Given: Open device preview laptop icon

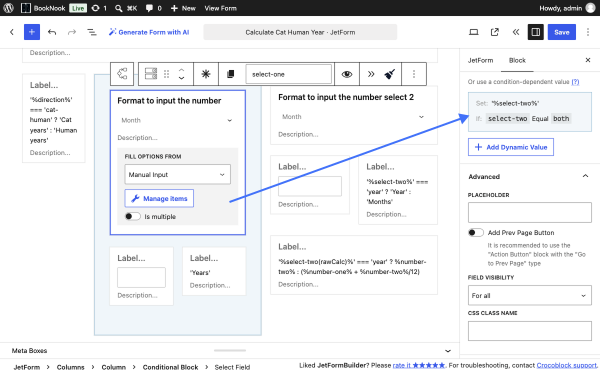Looking at the screenshot, I should pyautogui.click(x=474, y=32).
